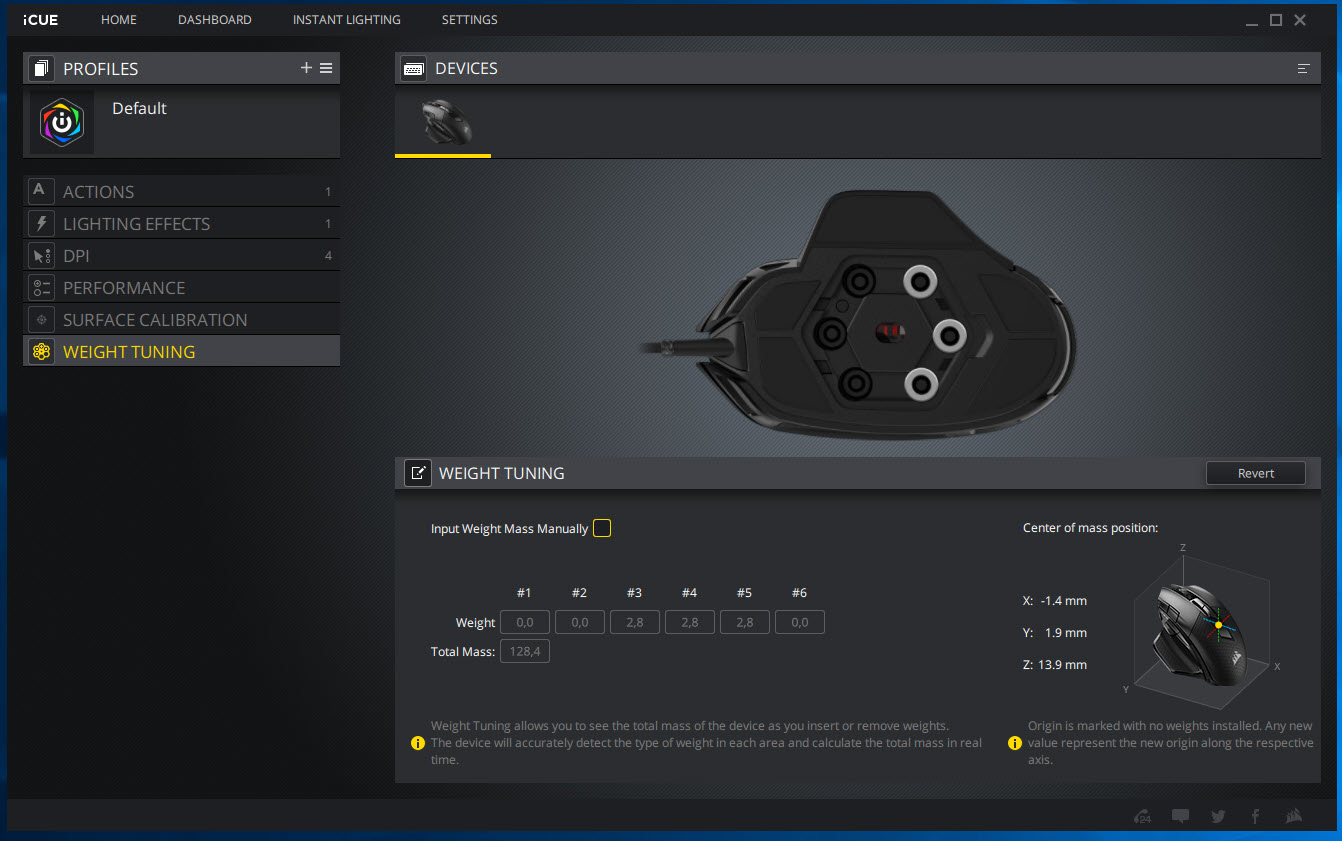Open the forum chat bubble icon
Screen dimensions: 1342x841
[1180, 816]
